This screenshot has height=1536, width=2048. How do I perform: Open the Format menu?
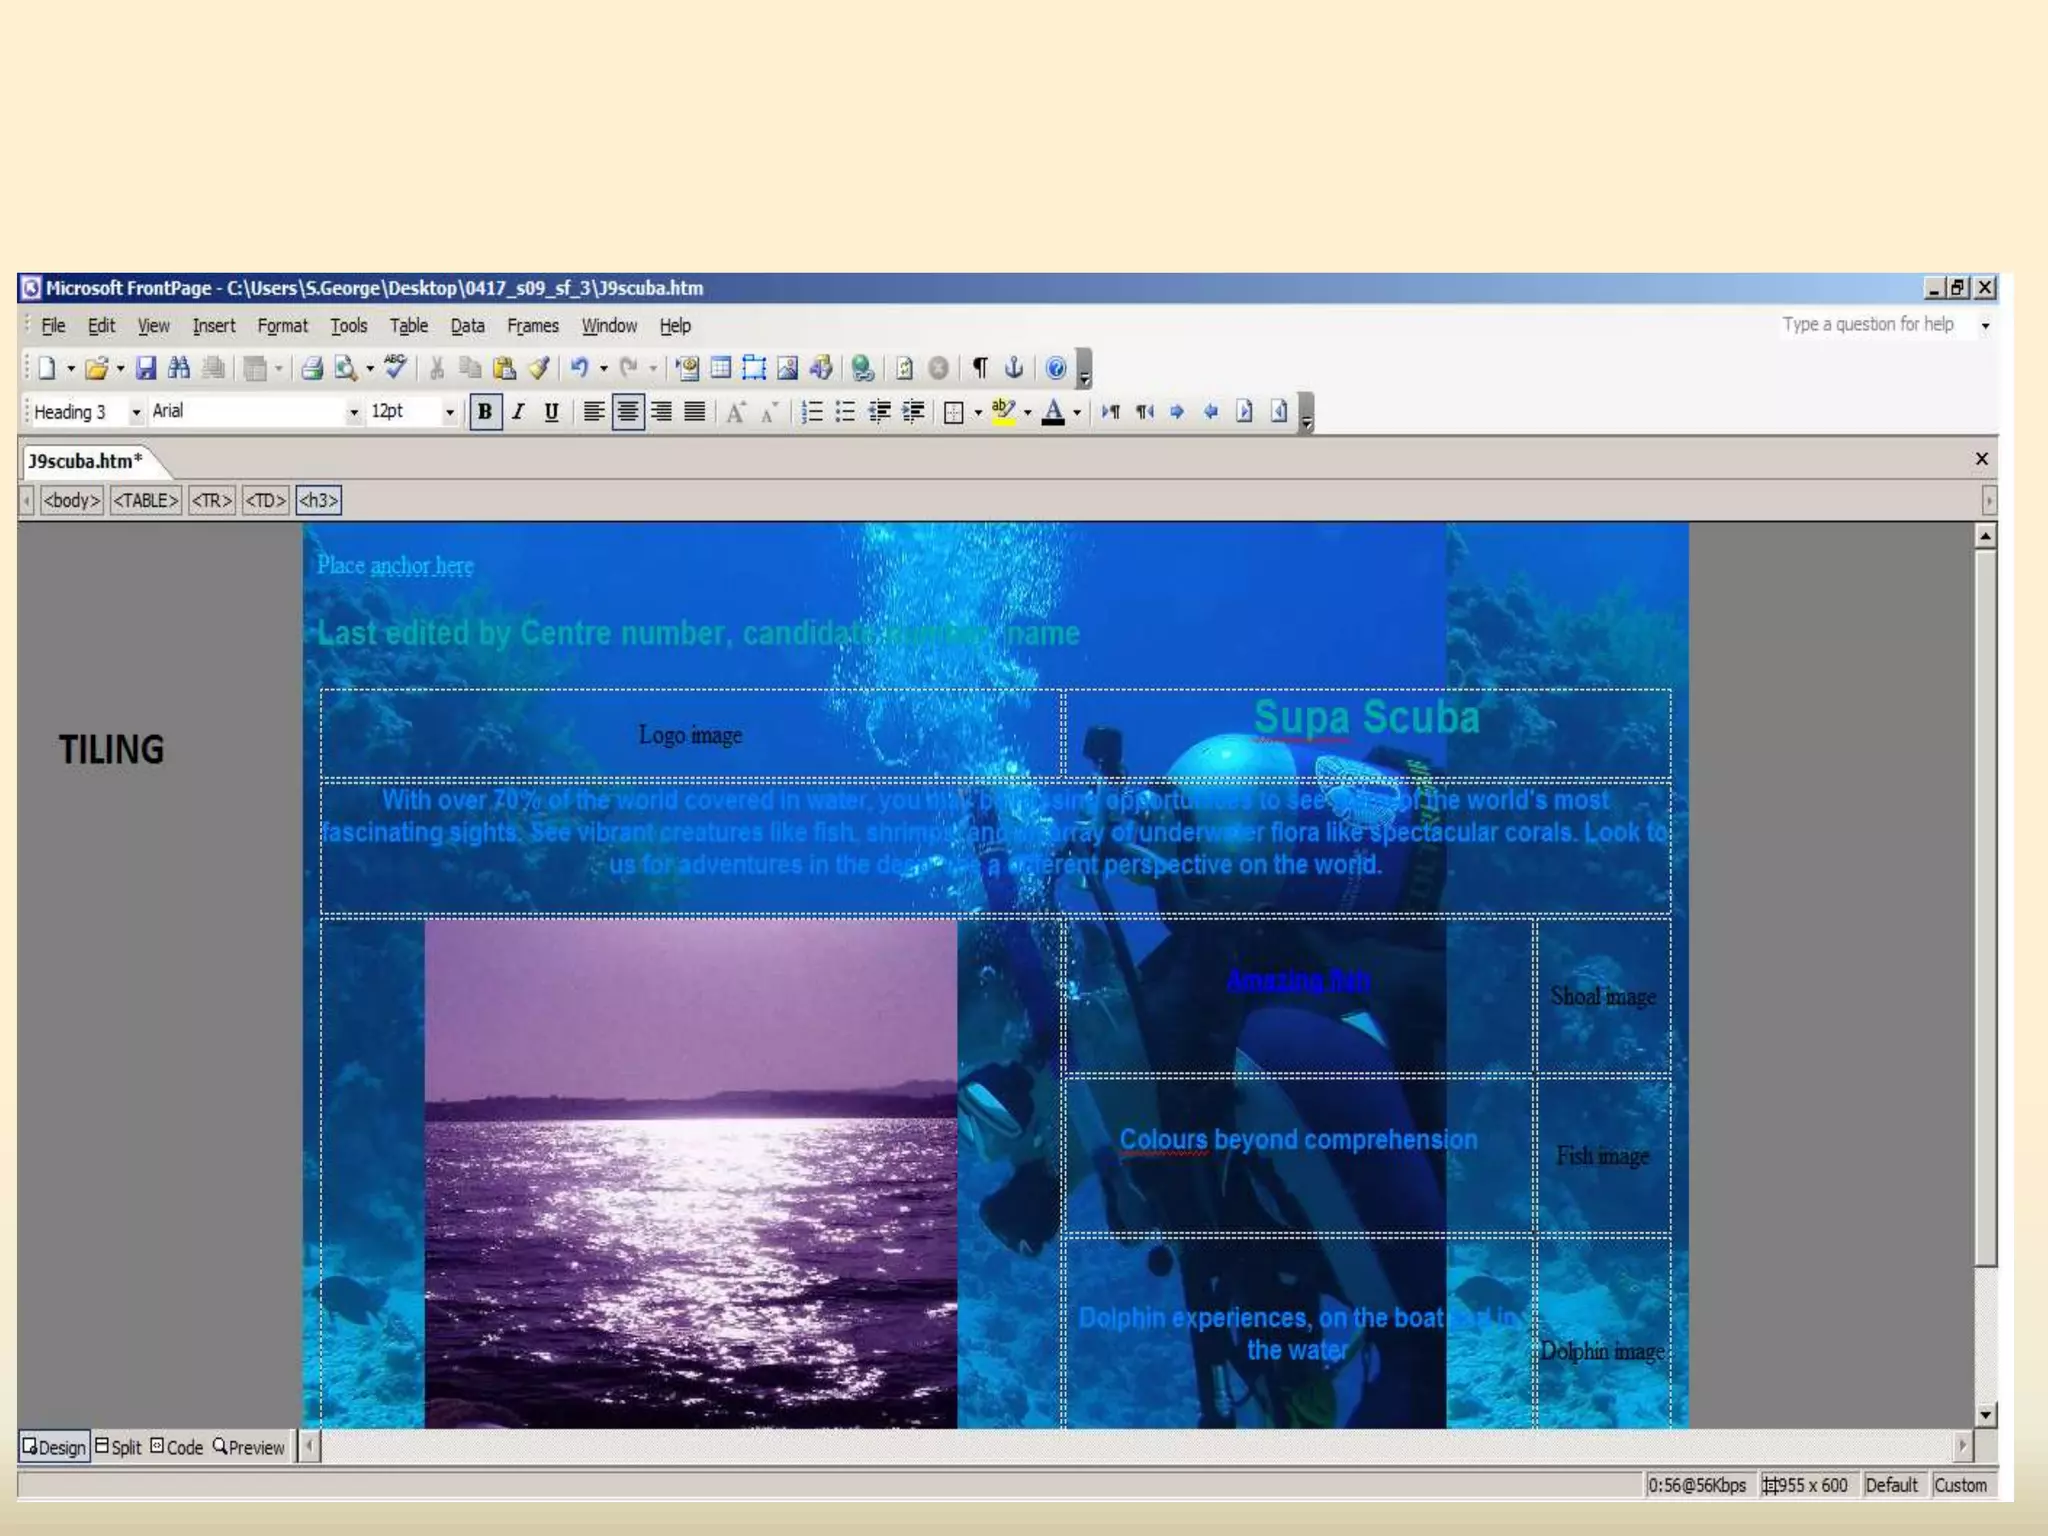point(282,326)
